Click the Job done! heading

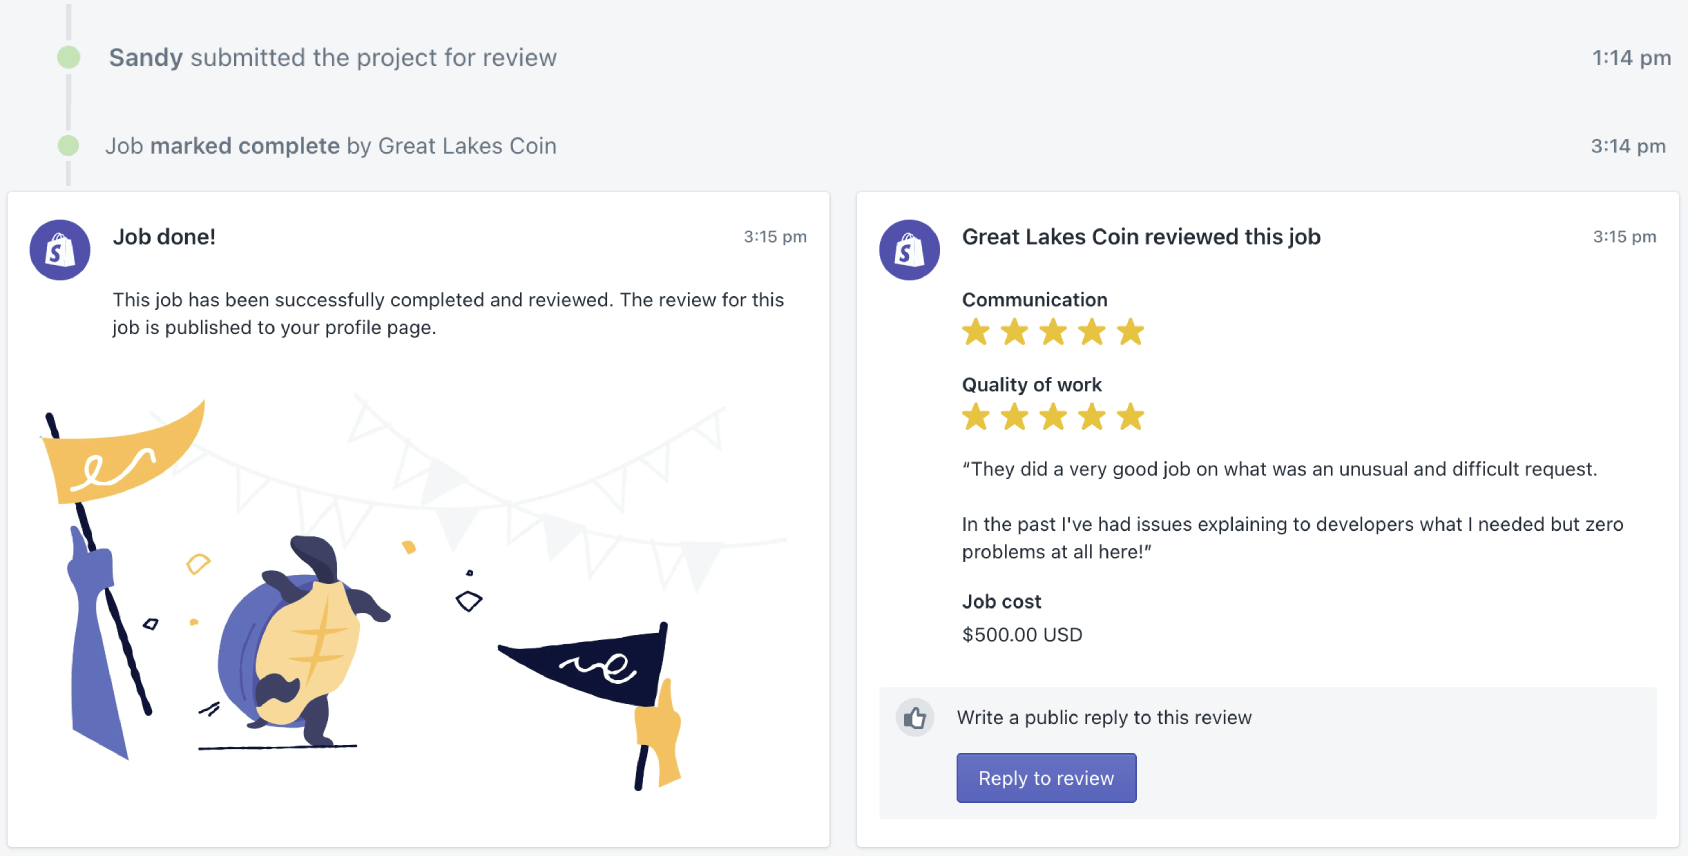(x=164, y=237)
